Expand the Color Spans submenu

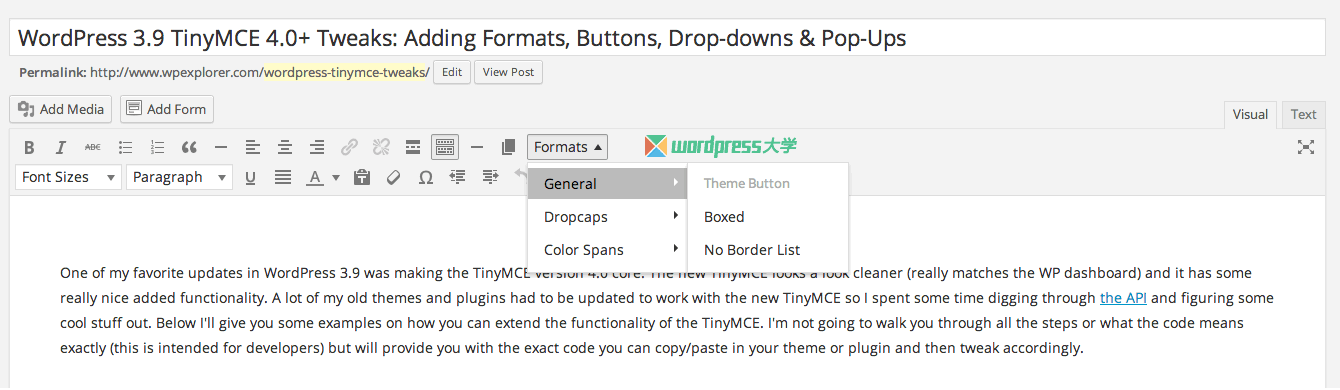pos(608,250)
